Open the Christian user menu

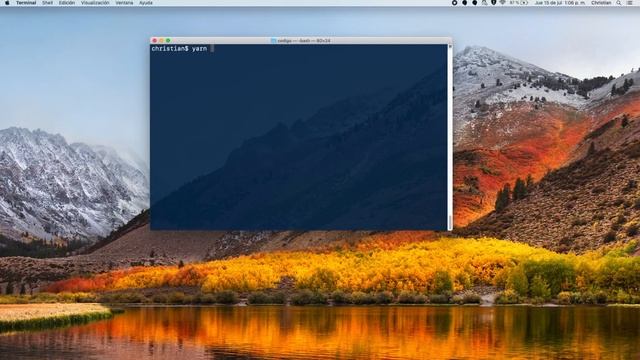click(x=601, y=3)
